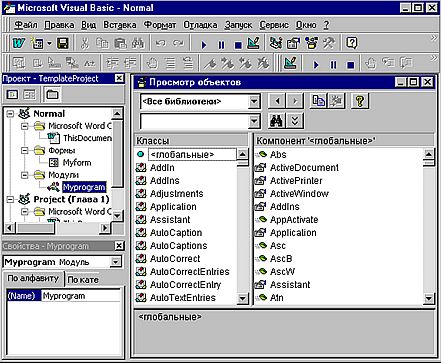
Task: Click the Redo arrow icon
Action: pos(178,43)
